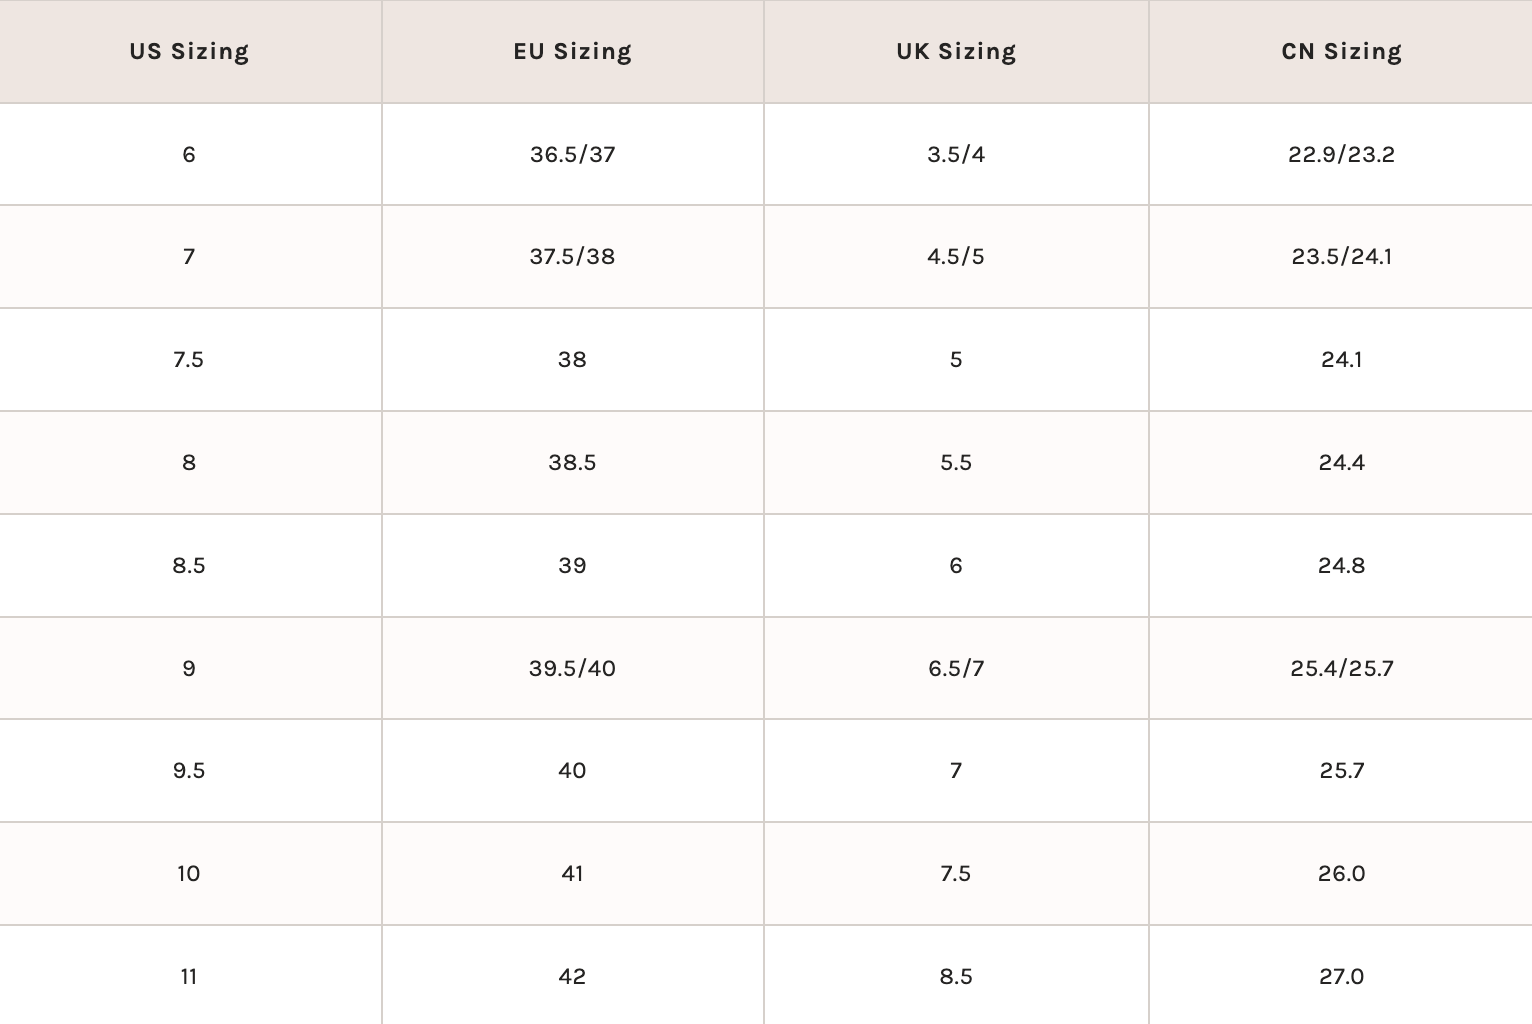The height and width of the screenshot is (1024, 1532).
Task: Click the CN size 27.0 cell
Action: click(1341, 977)
